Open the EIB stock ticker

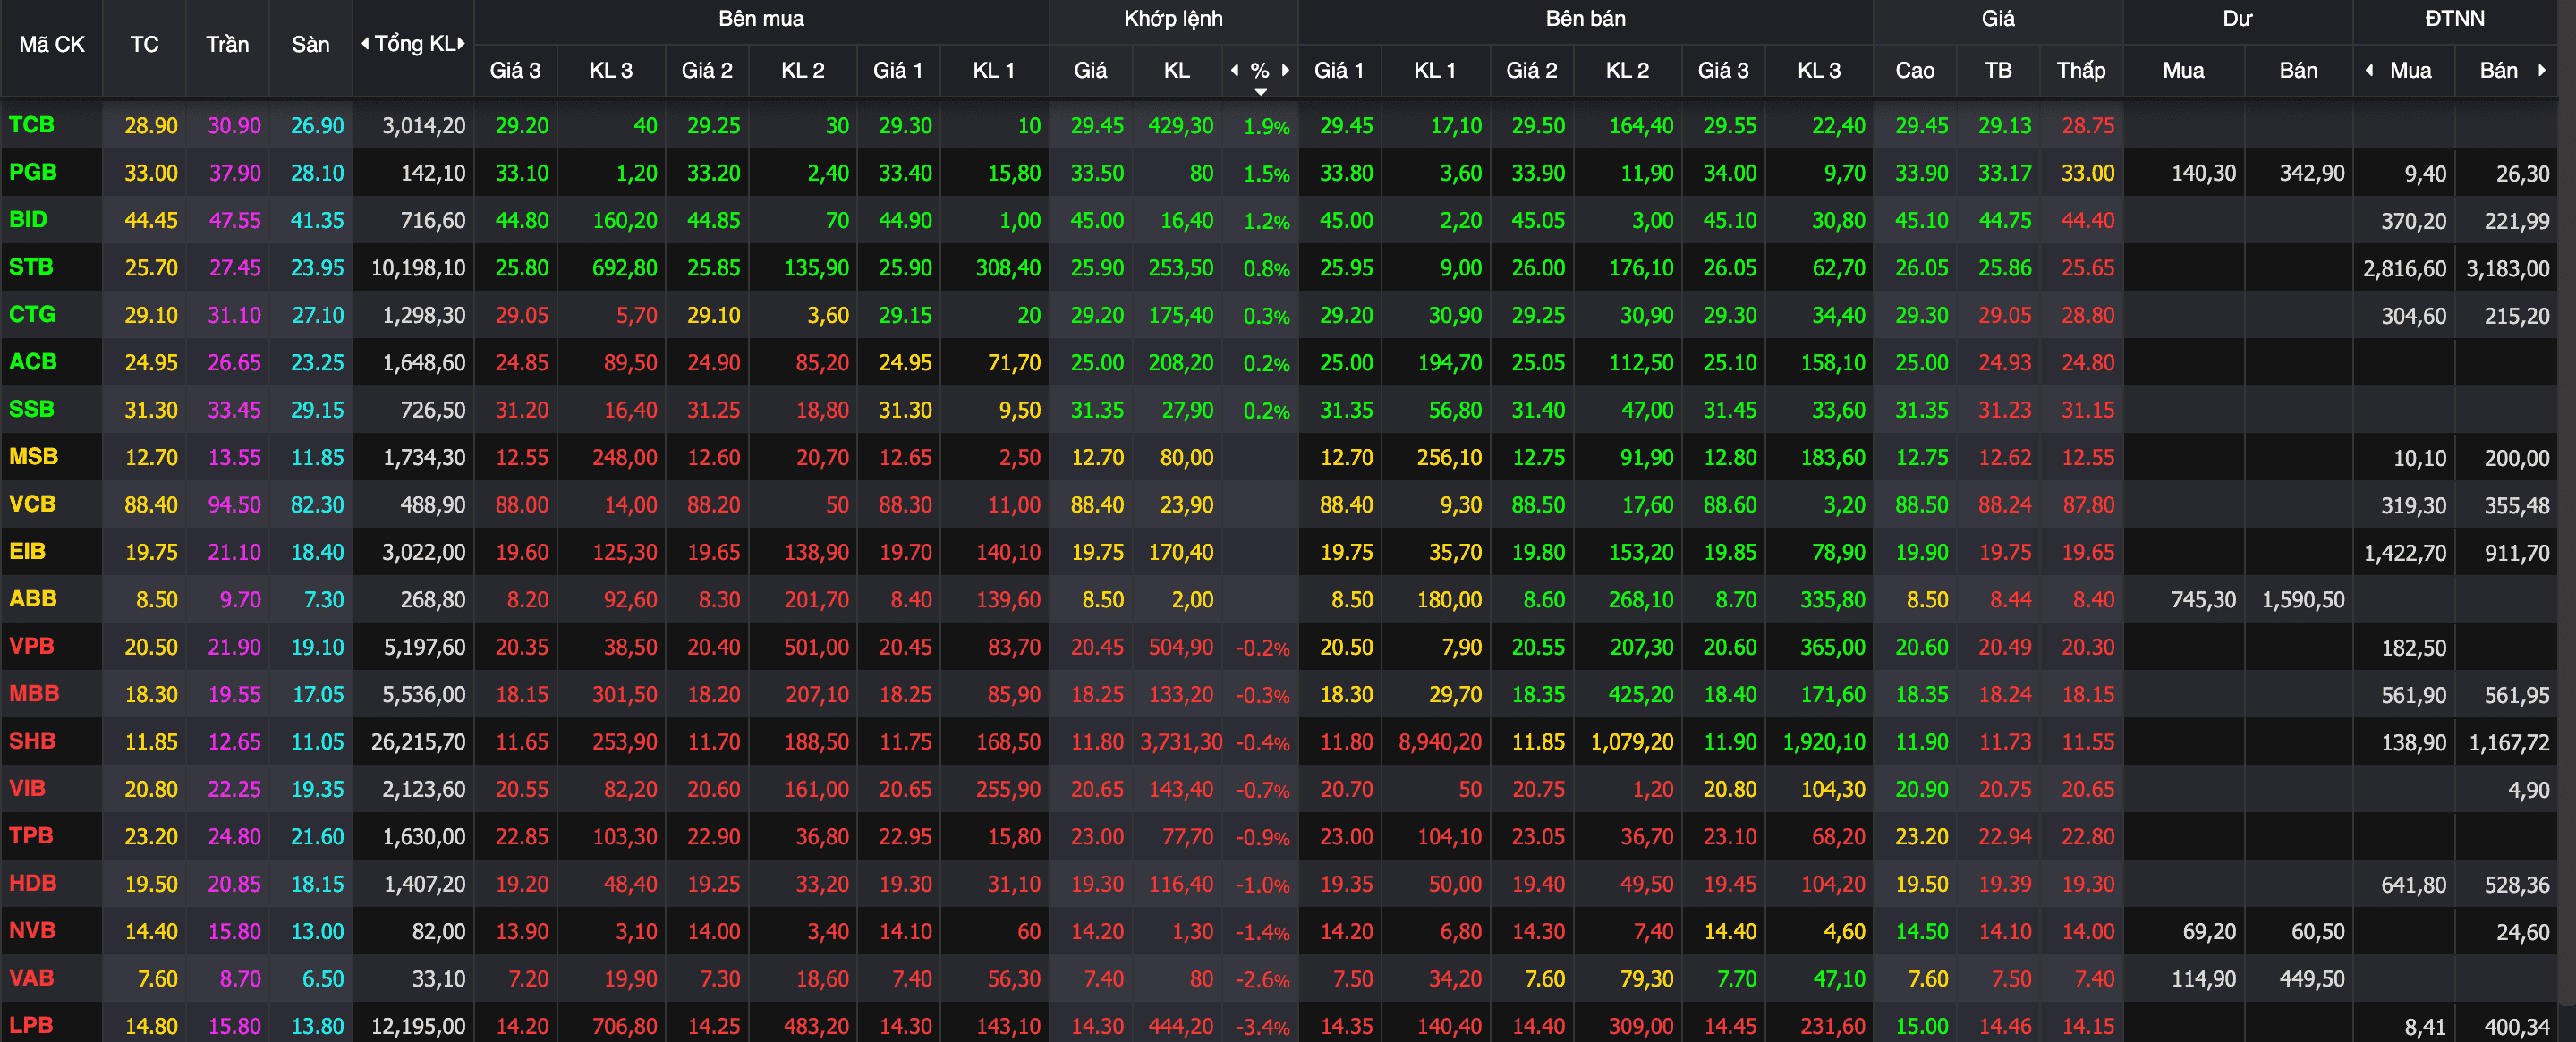point(27,551)
